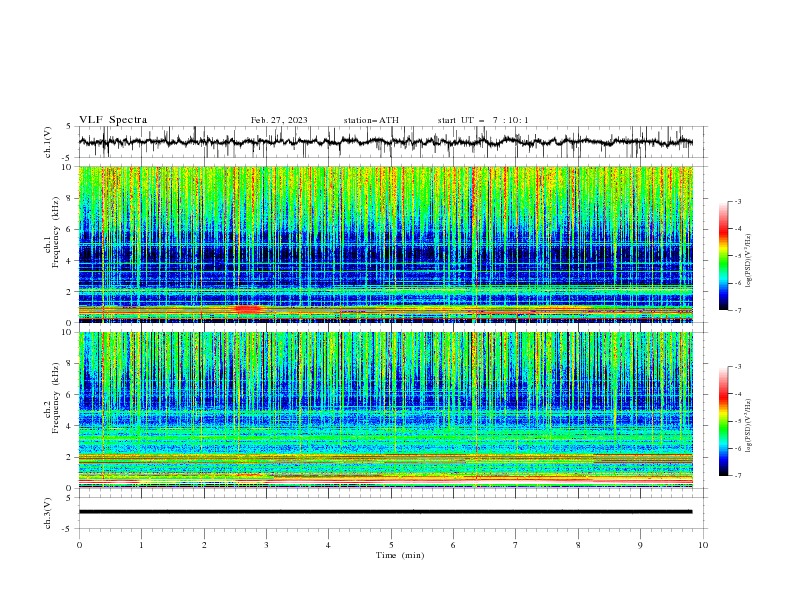Click the "ch.1(V)" axis label

tap(48, 142)
